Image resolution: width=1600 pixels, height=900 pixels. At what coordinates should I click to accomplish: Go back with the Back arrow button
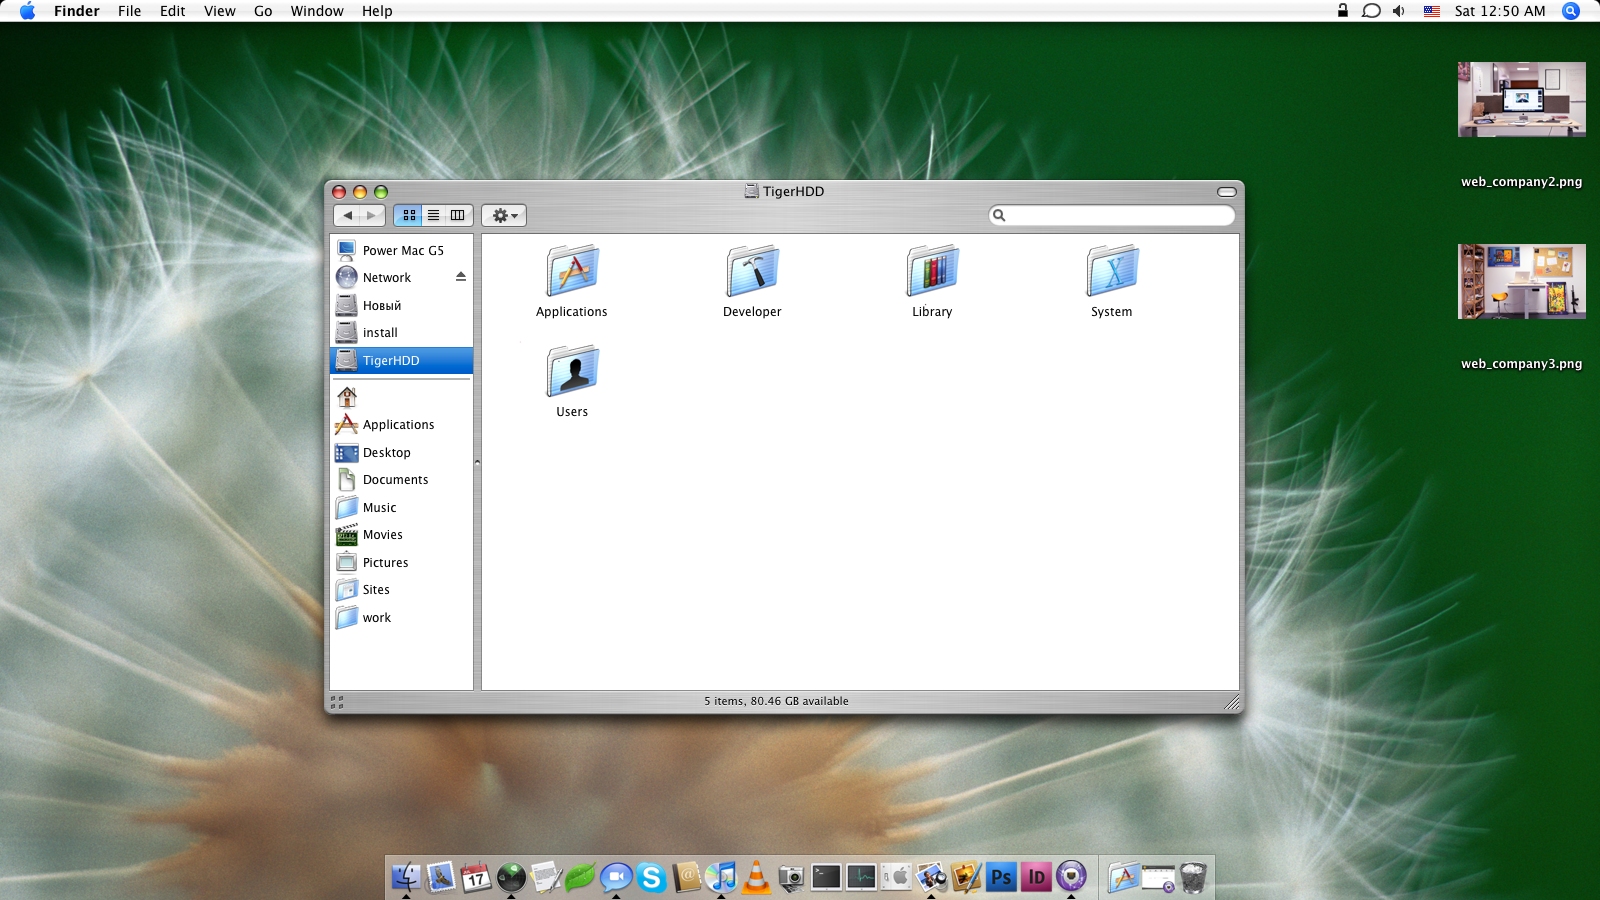point(347,215)
